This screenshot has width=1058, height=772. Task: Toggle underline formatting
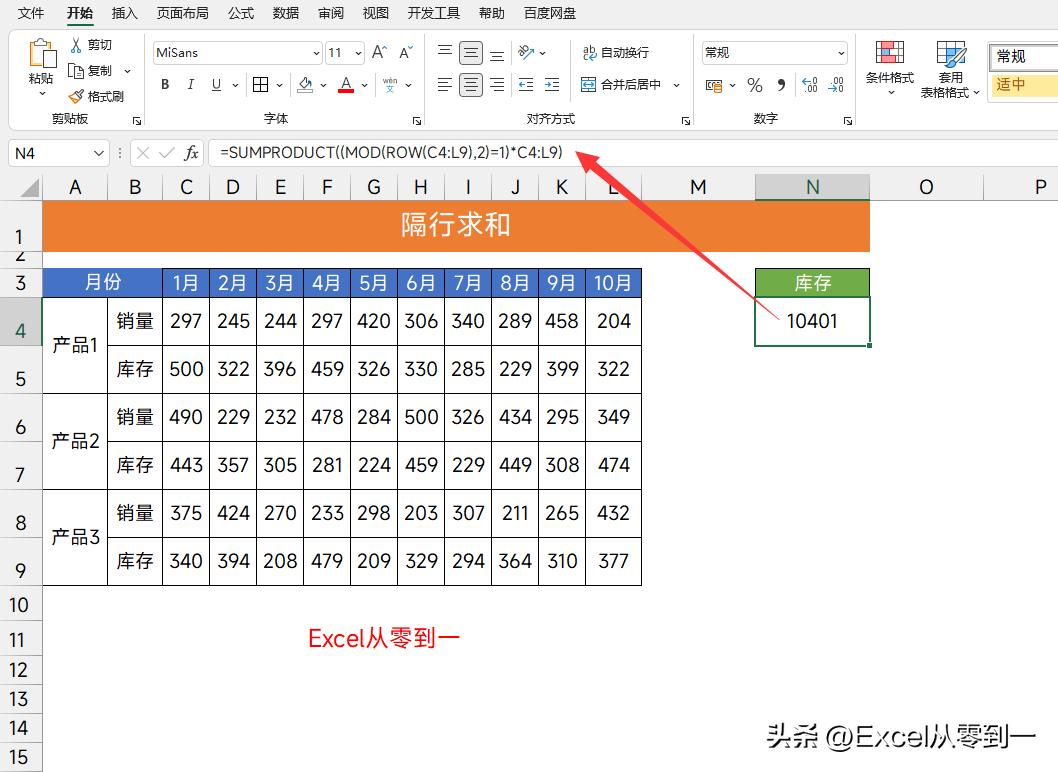click(216, 85)
